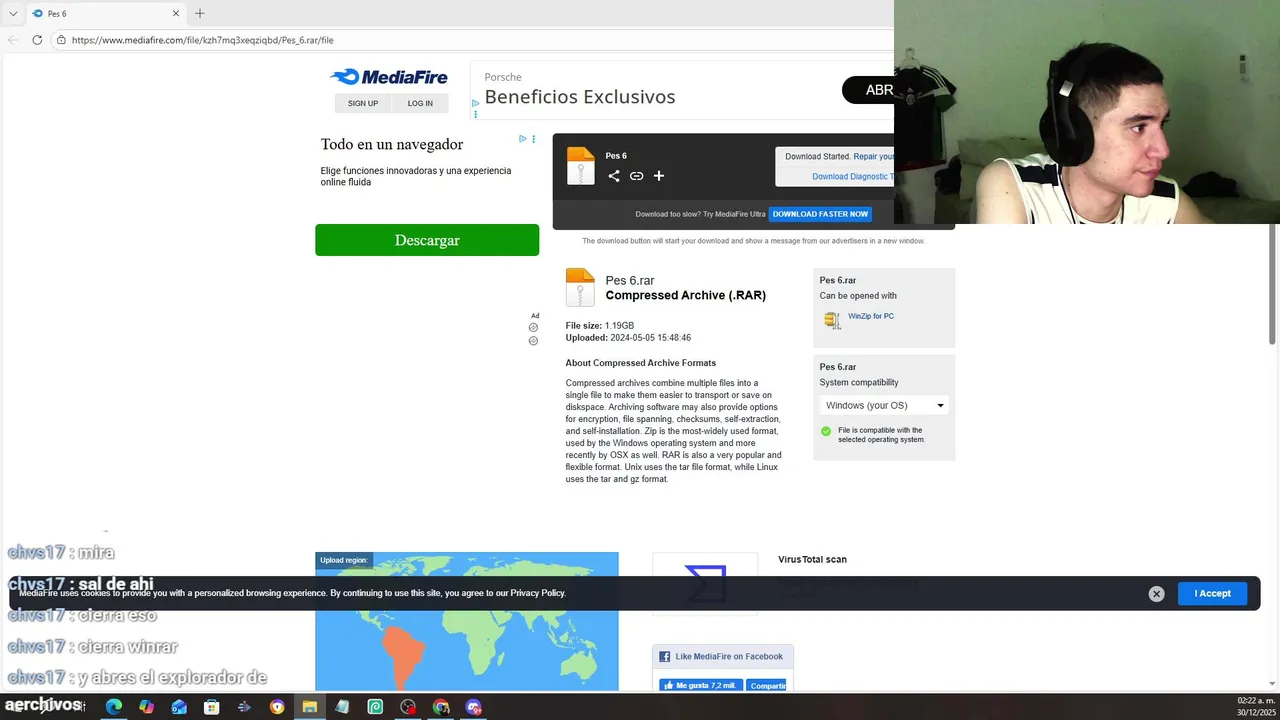
Task: Click the File size 1.19GB text
Action: coord(600,326)
